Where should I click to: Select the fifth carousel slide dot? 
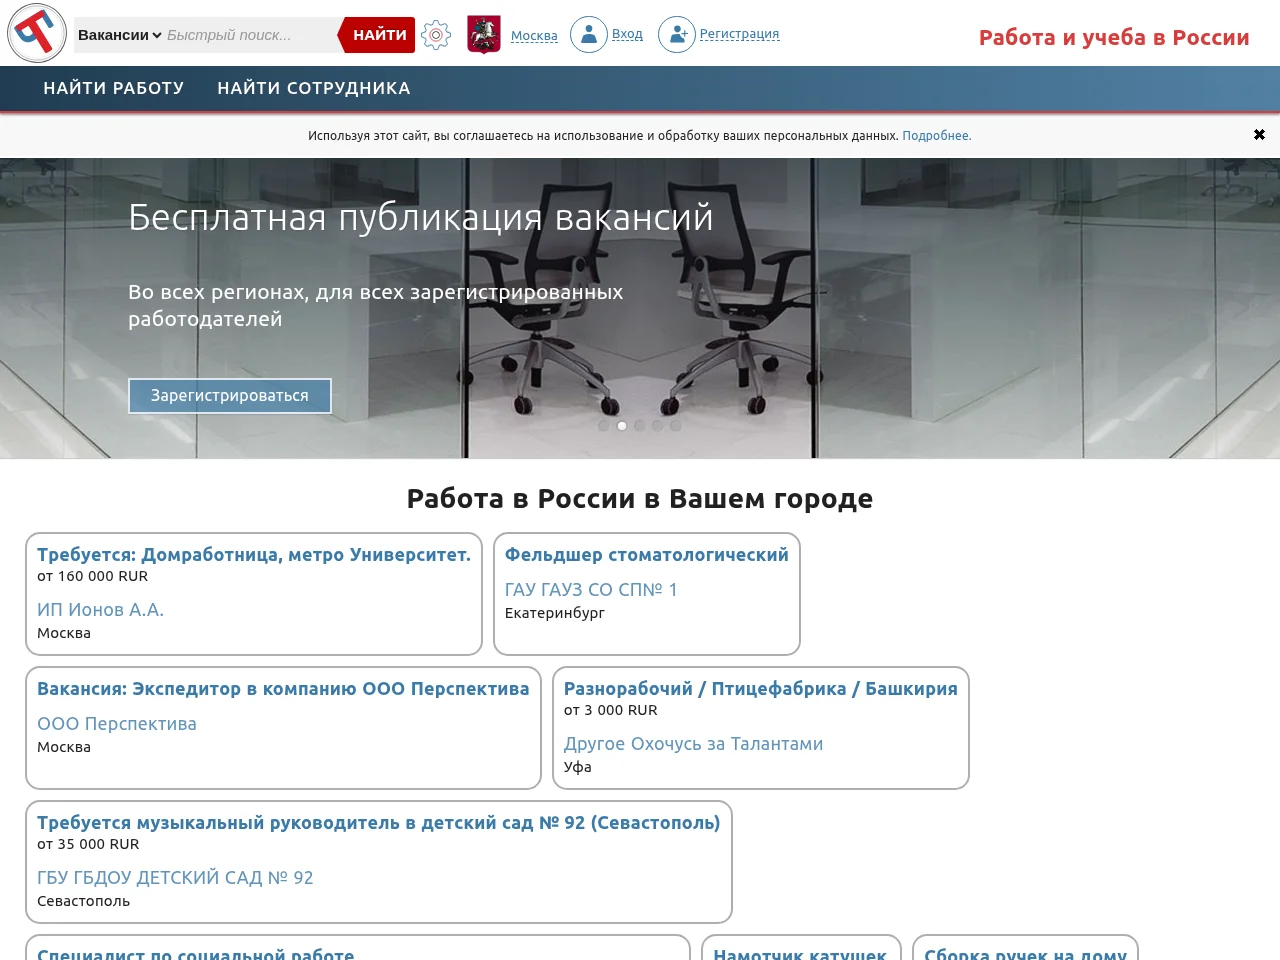coord(676,426)
